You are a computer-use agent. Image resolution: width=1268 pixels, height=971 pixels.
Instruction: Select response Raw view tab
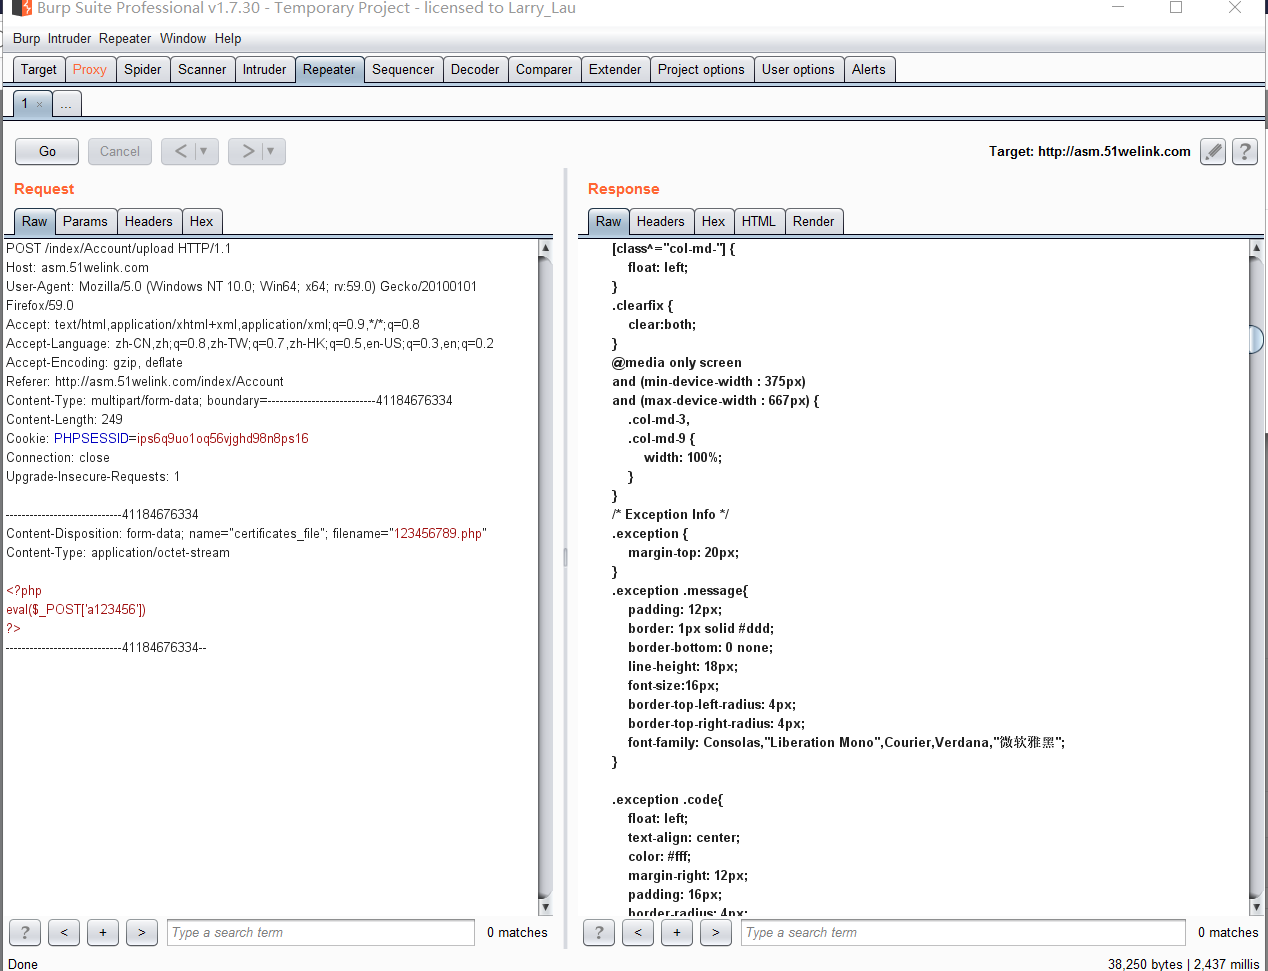609,221
